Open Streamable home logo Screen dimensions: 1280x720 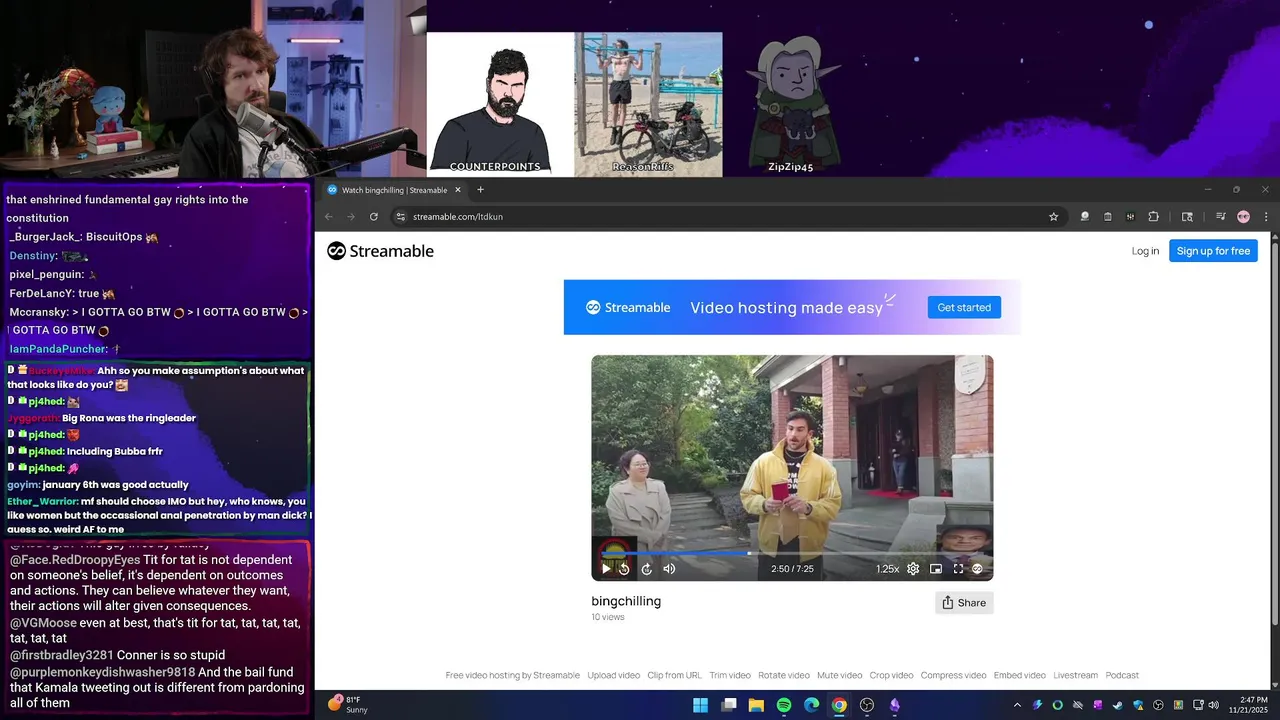pos(380,251)
